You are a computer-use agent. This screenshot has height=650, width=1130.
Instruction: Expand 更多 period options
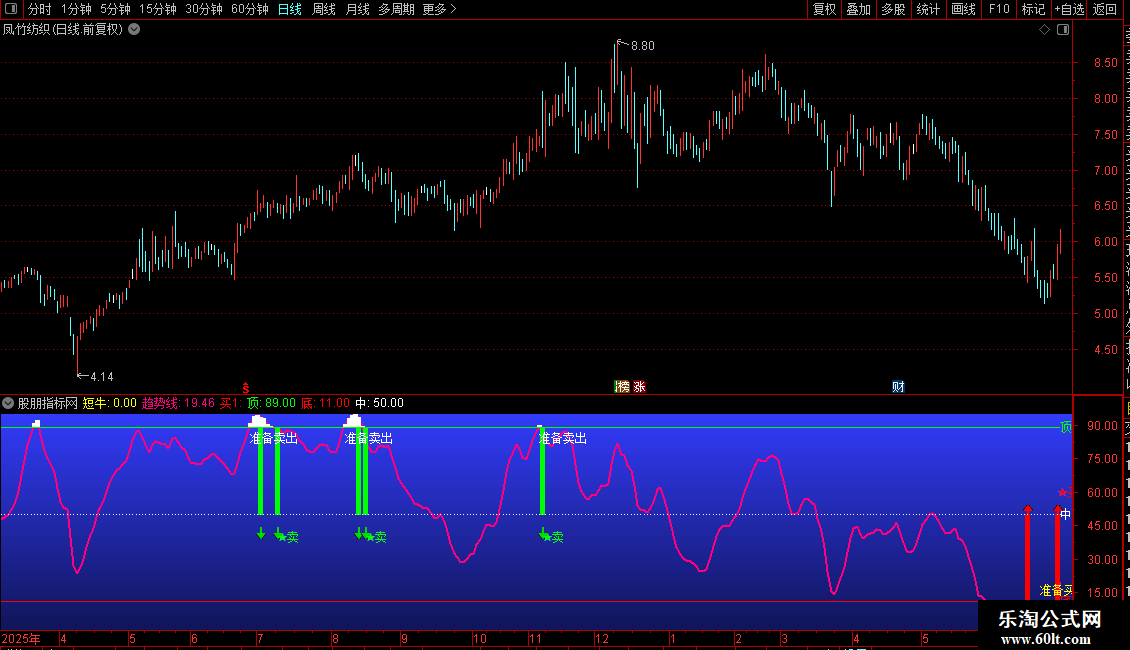coord(439,9)
